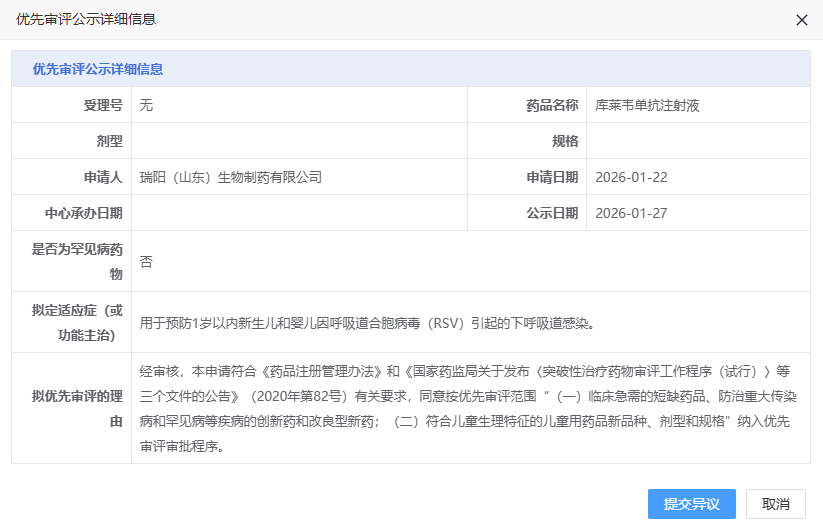Click applicant 瑞阳（山东）生物制药有限公司
Image resolution: width=823 pixels, height=531 pixels.
coord(231,177)
